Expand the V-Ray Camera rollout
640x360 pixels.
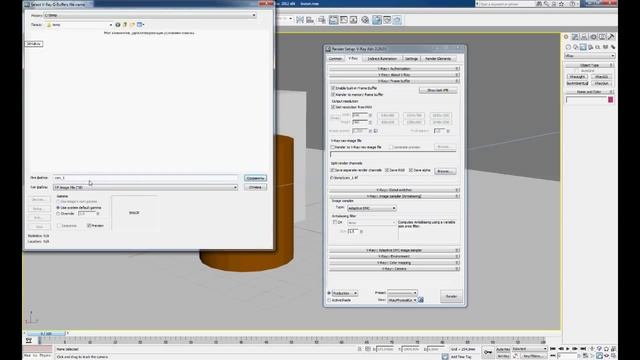(394, 269)
